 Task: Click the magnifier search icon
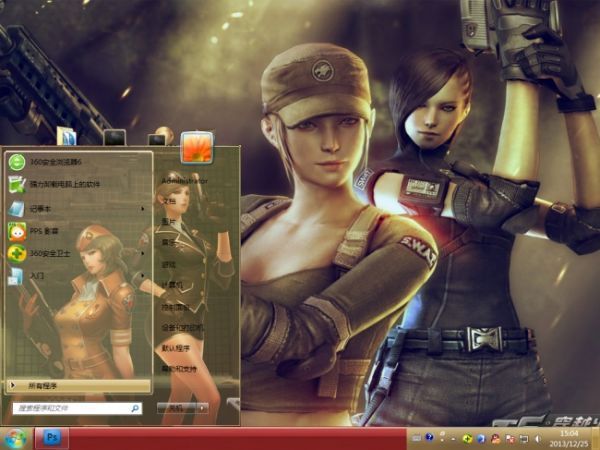coord(135,408)
